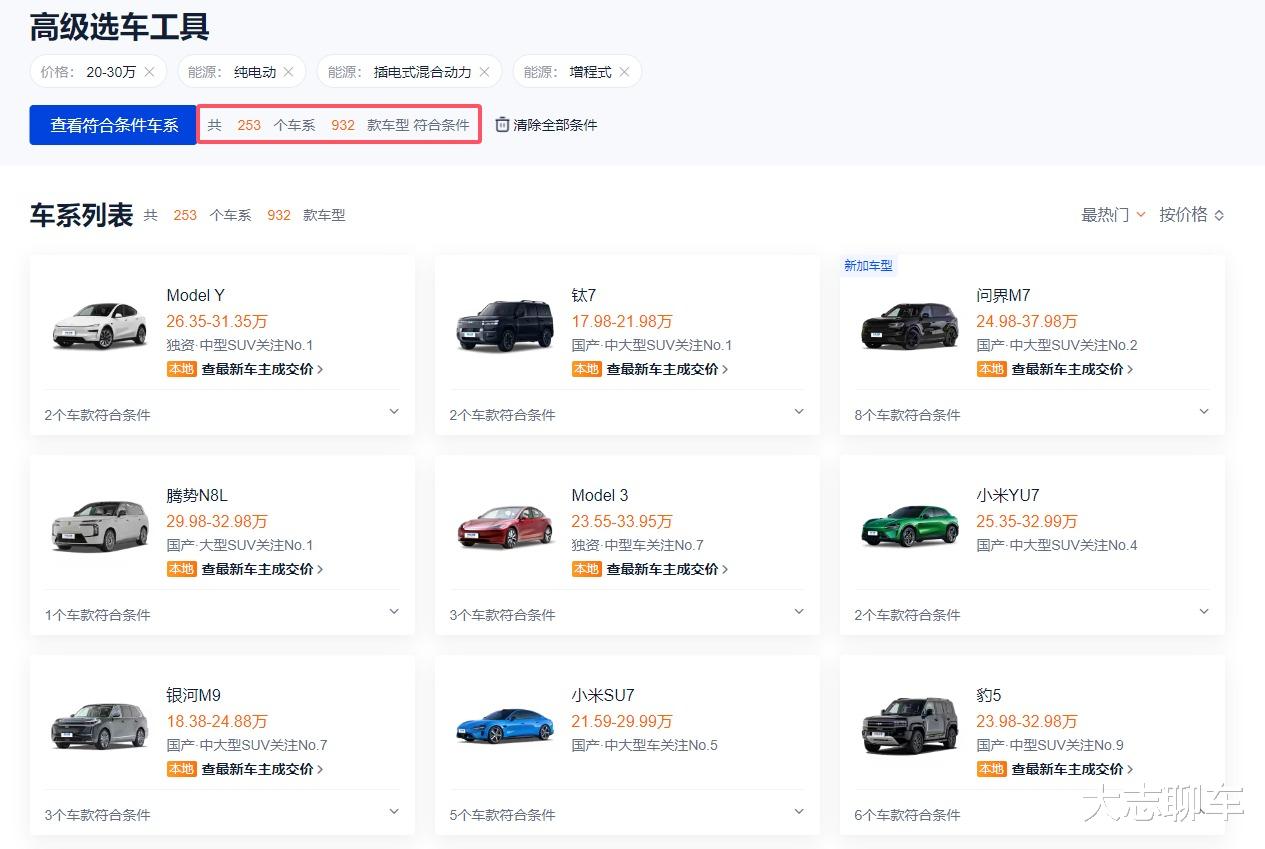Screen dimensions: 1265x849
Task: View latest owner prices for Model 3
Action: tap(664, 569)
